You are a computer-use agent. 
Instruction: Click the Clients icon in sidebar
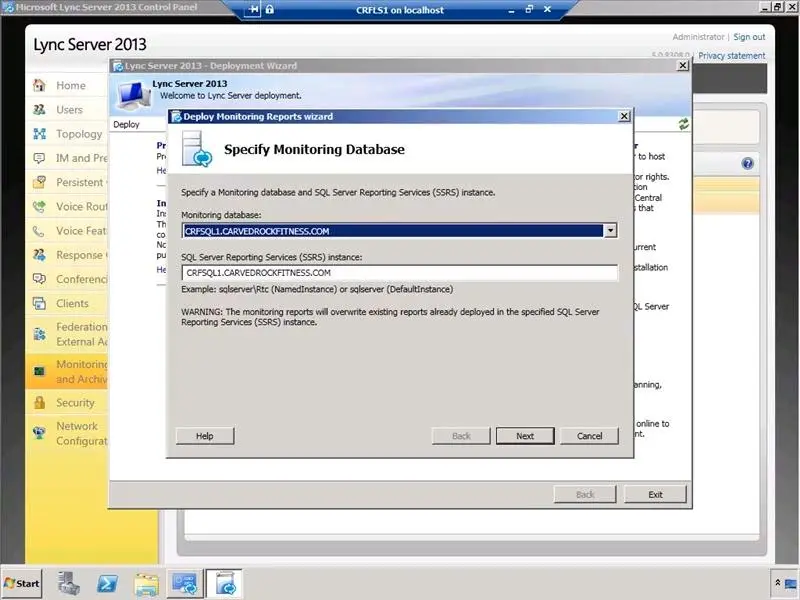(39, 303)
